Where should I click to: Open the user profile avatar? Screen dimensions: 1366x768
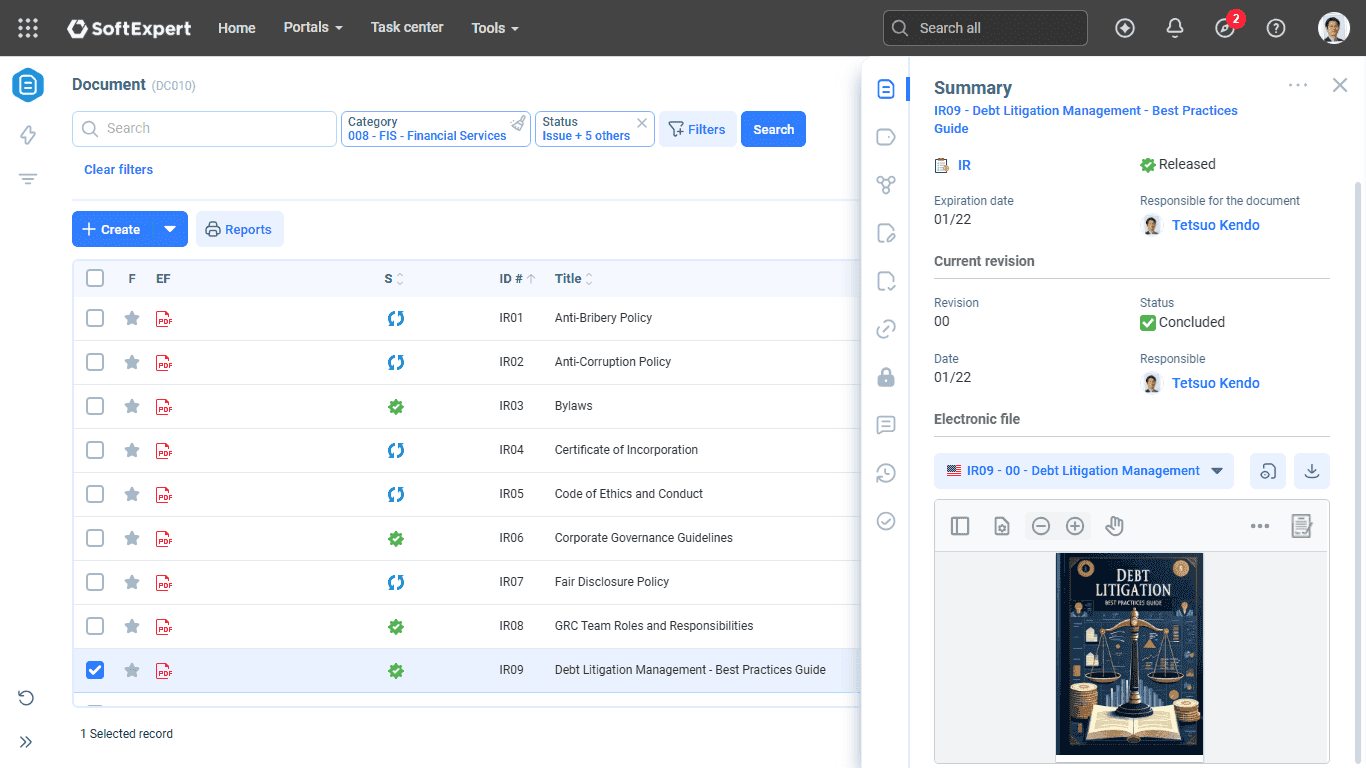[x=1334, y=28]
